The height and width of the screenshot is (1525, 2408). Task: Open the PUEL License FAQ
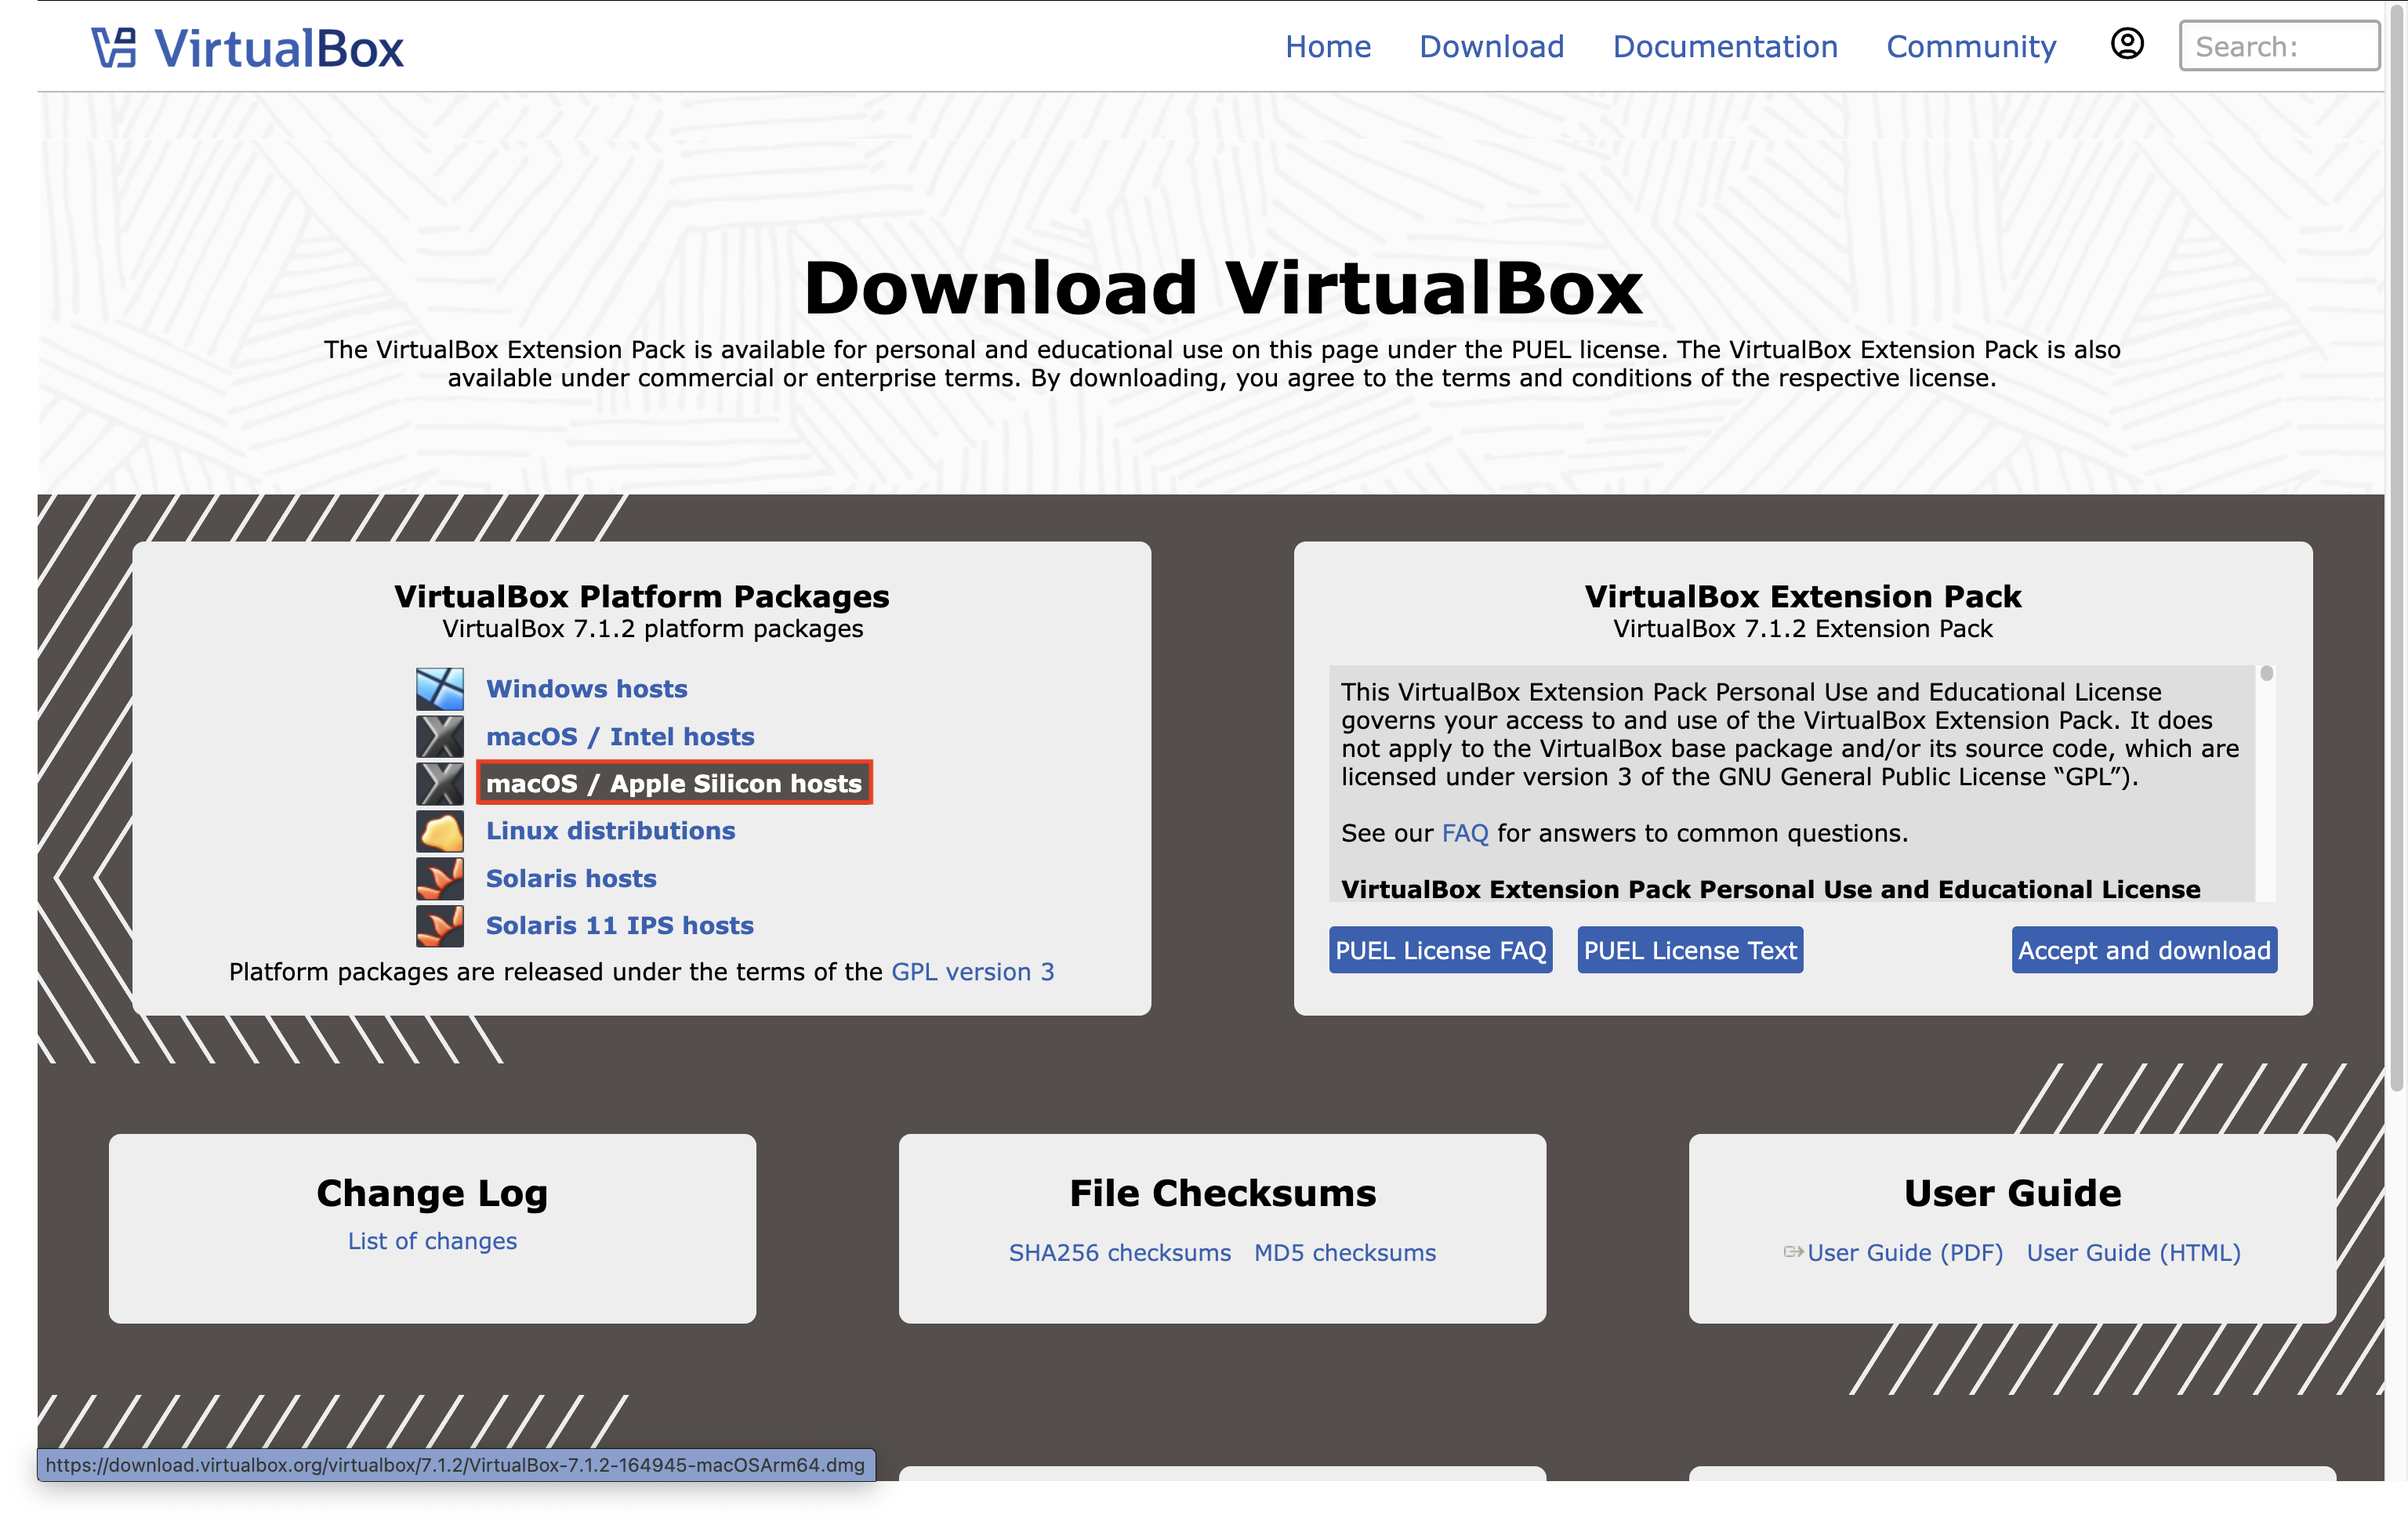1440,950
